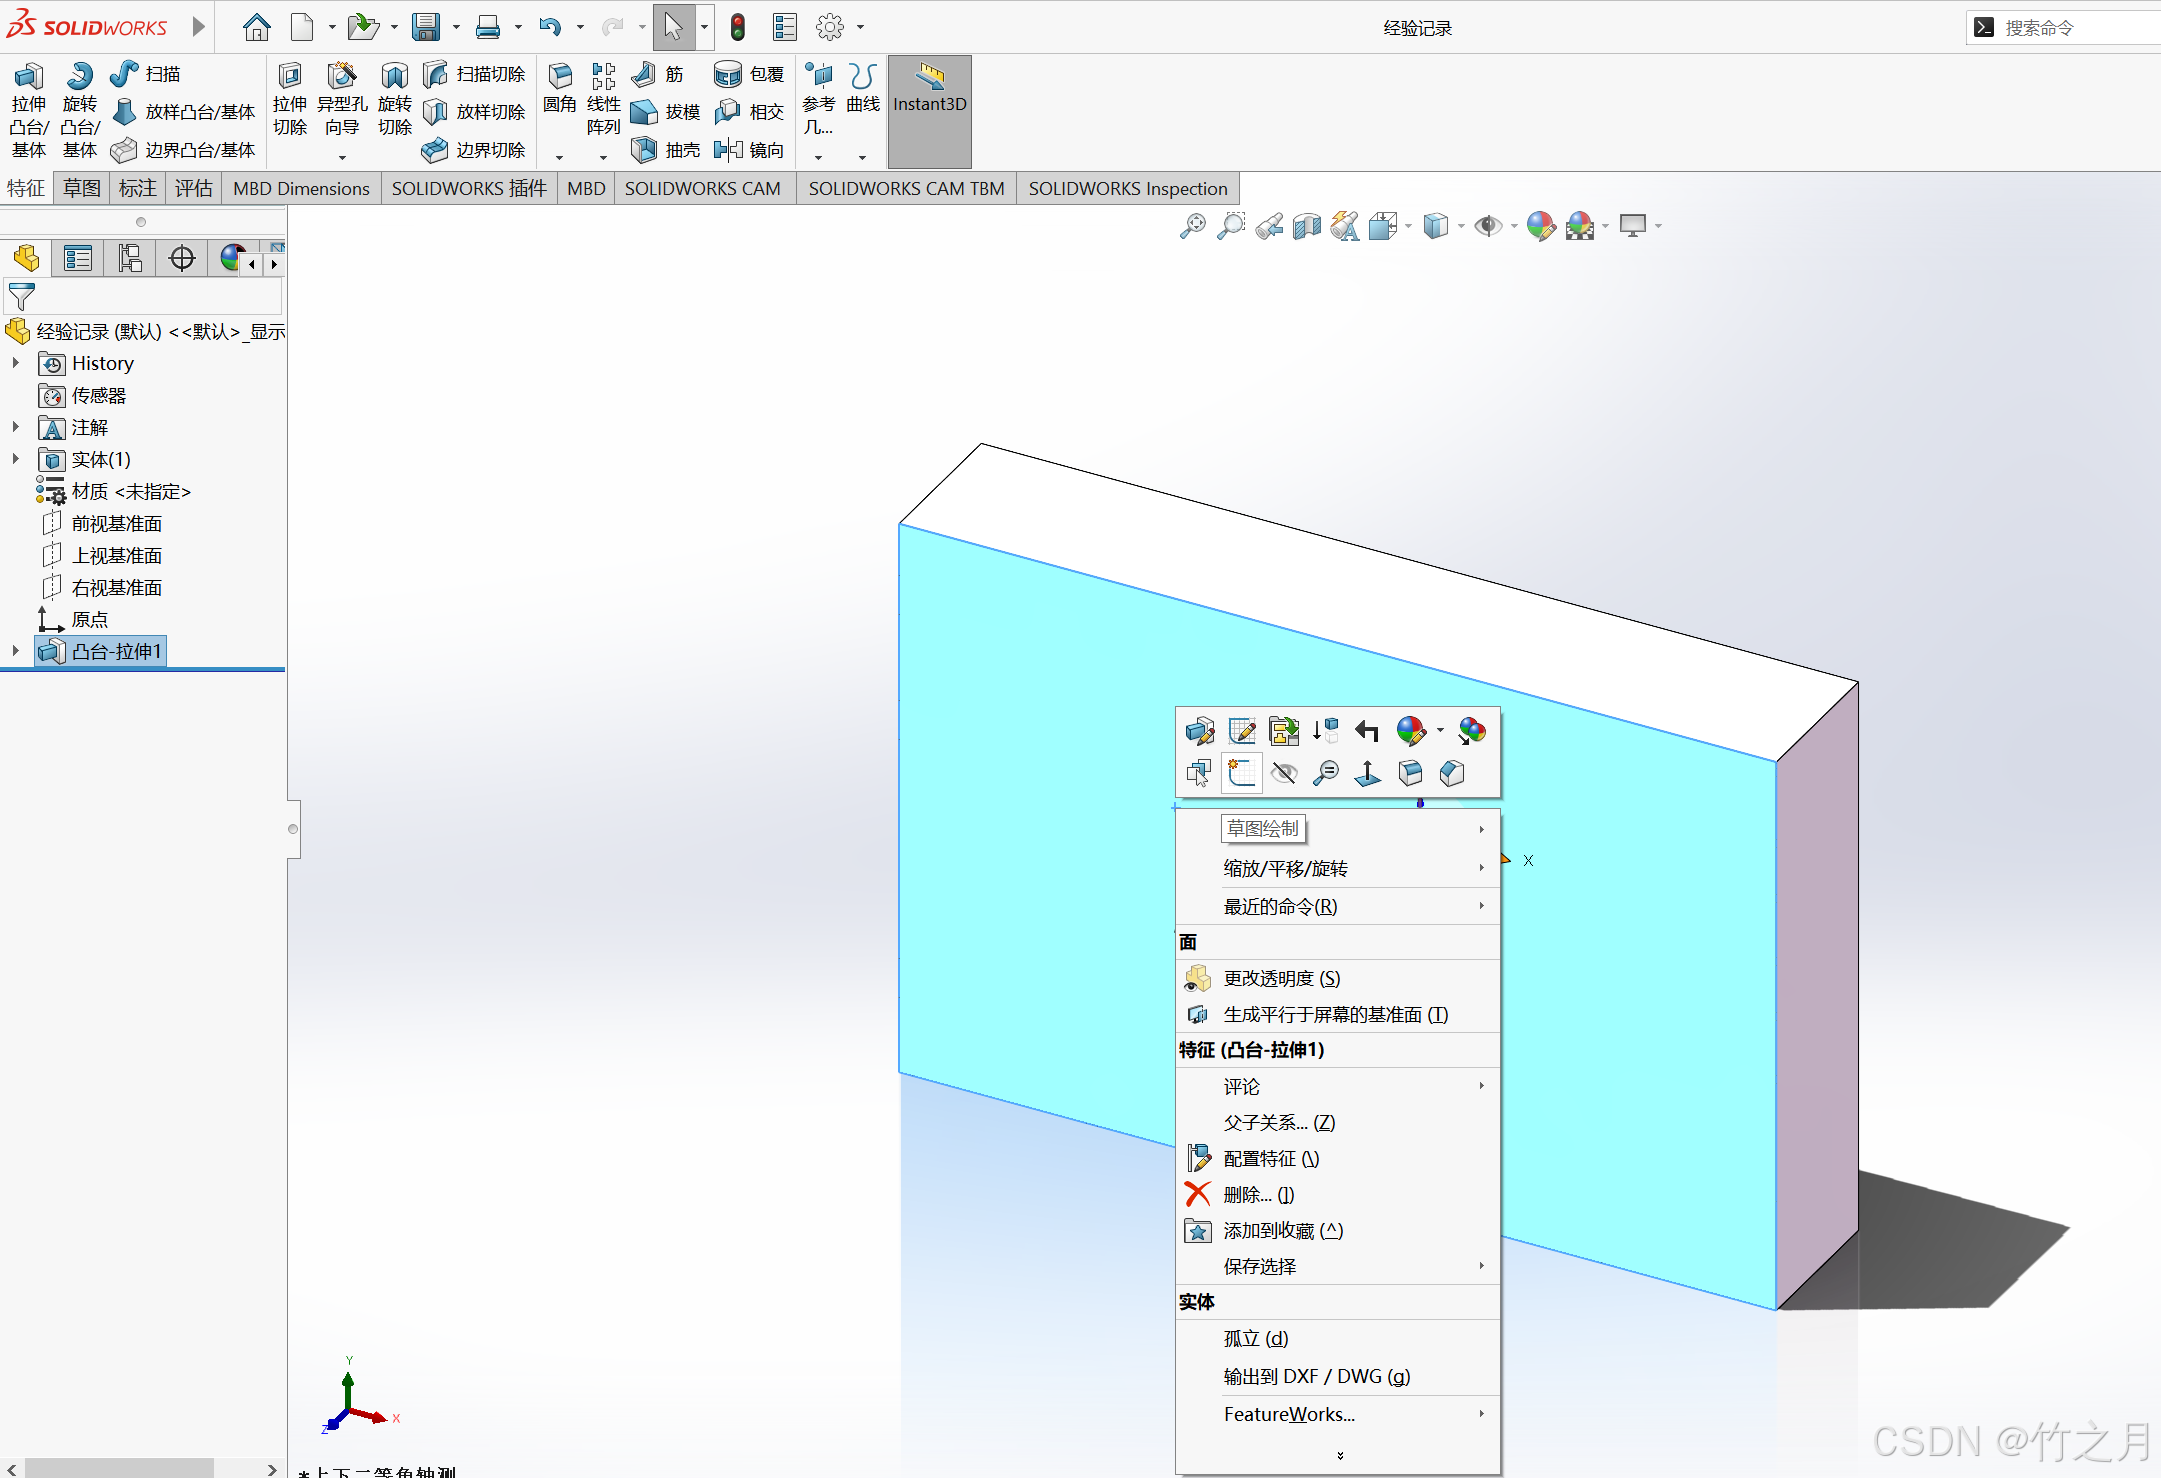The image size is (2161, 1478).
Task: Open the Display Style dropdown arrow
Action: tap(1461, 226)
